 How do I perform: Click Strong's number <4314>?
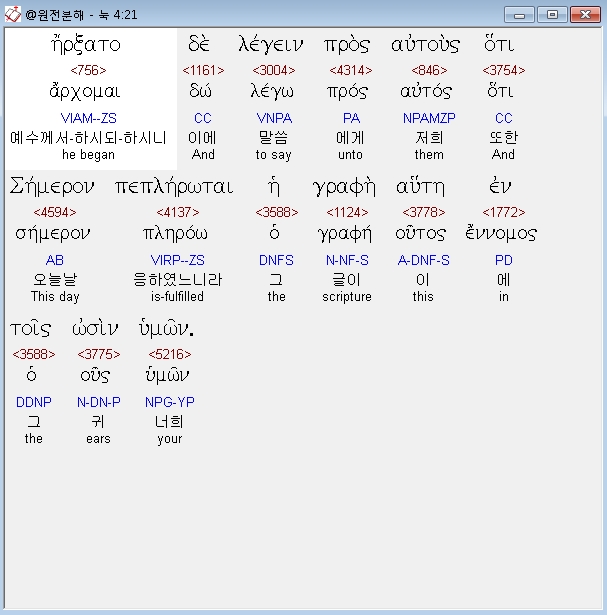(351, 70)
